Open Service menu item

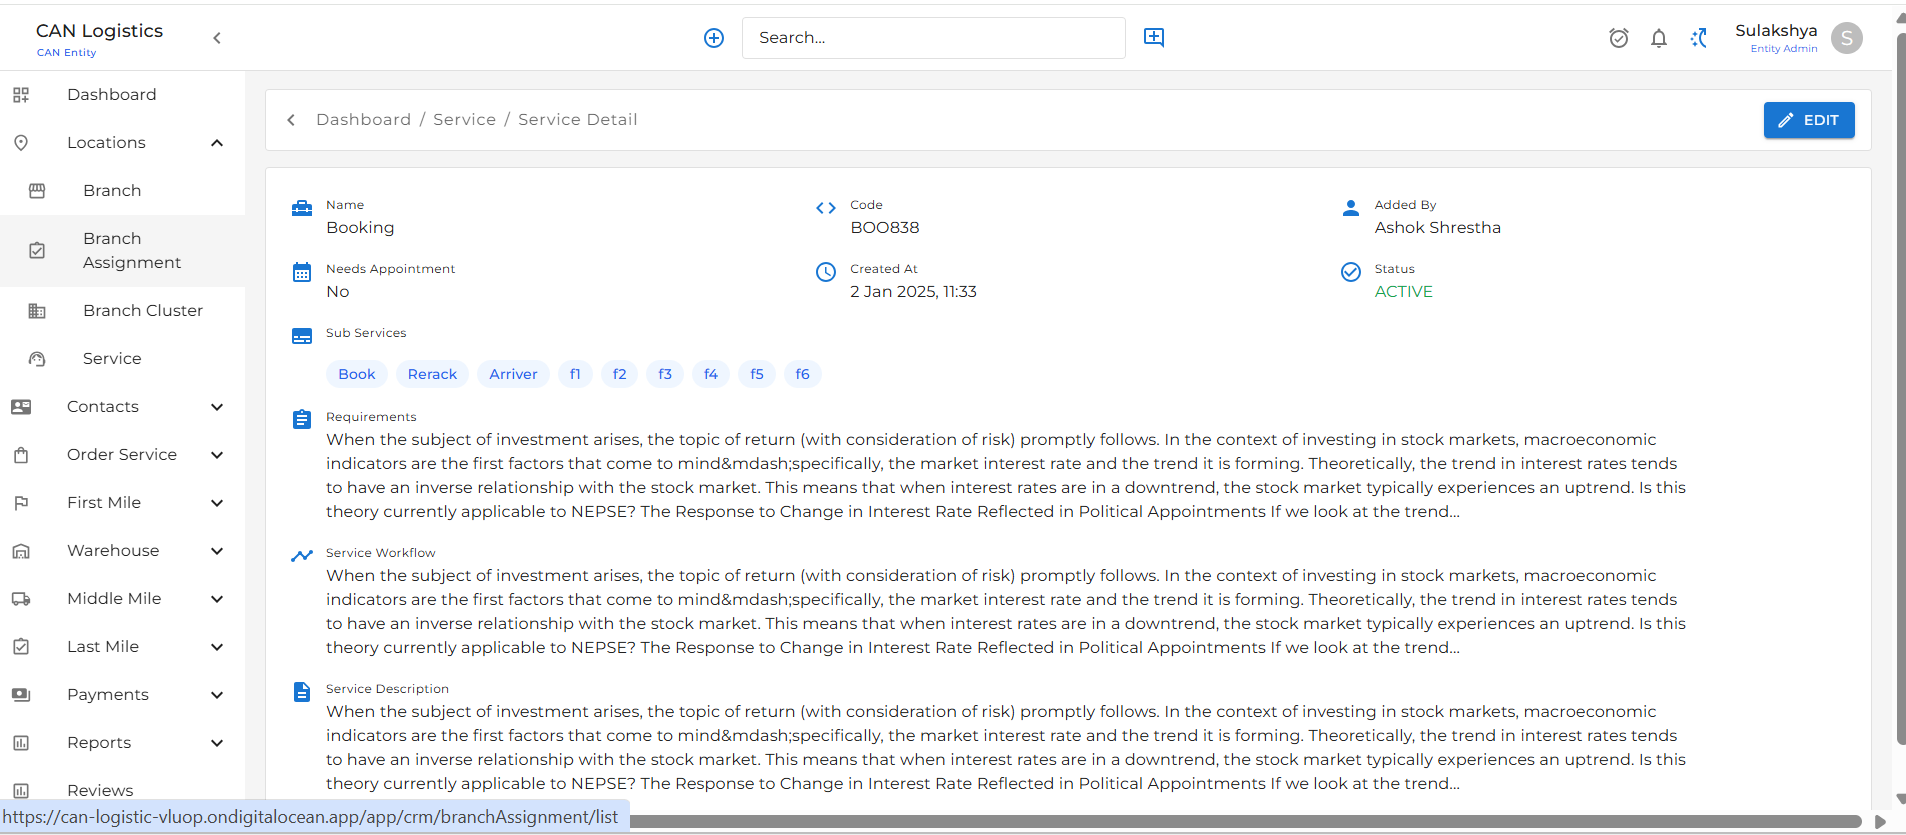click(122, 359)
